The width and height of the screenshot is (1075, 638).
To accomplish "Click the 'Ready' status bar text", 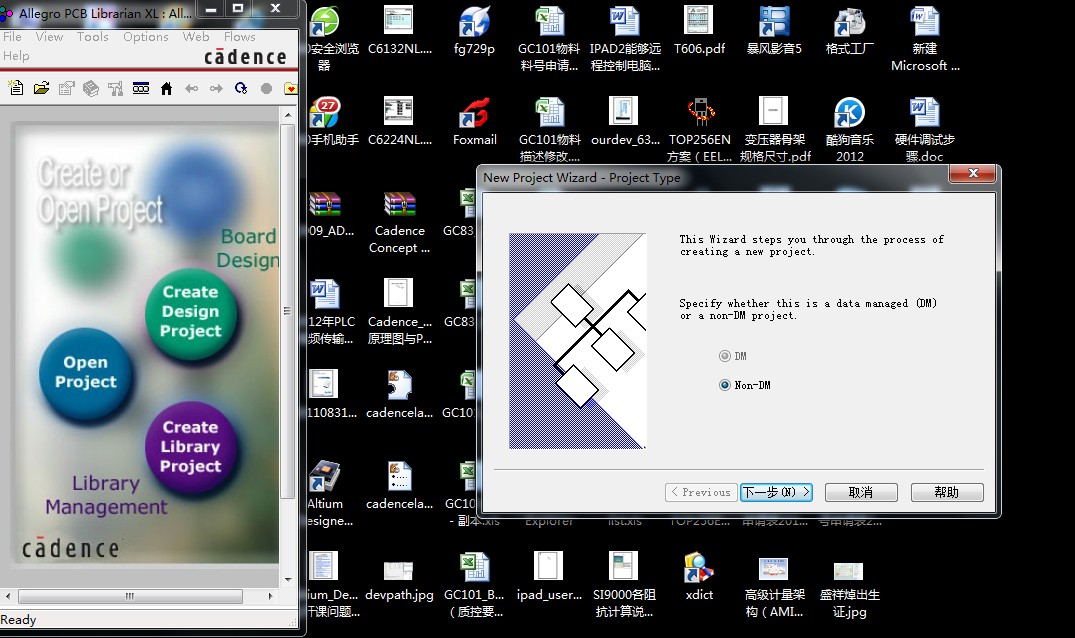I will pos(19,619).
